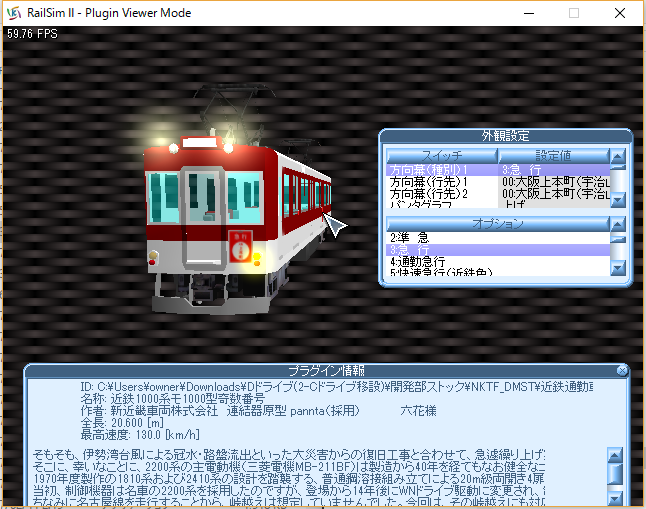Viewport: 646px width, 509px height.
Task: Click the up arrow of the オプション list scrollbar
Action: 618,224
